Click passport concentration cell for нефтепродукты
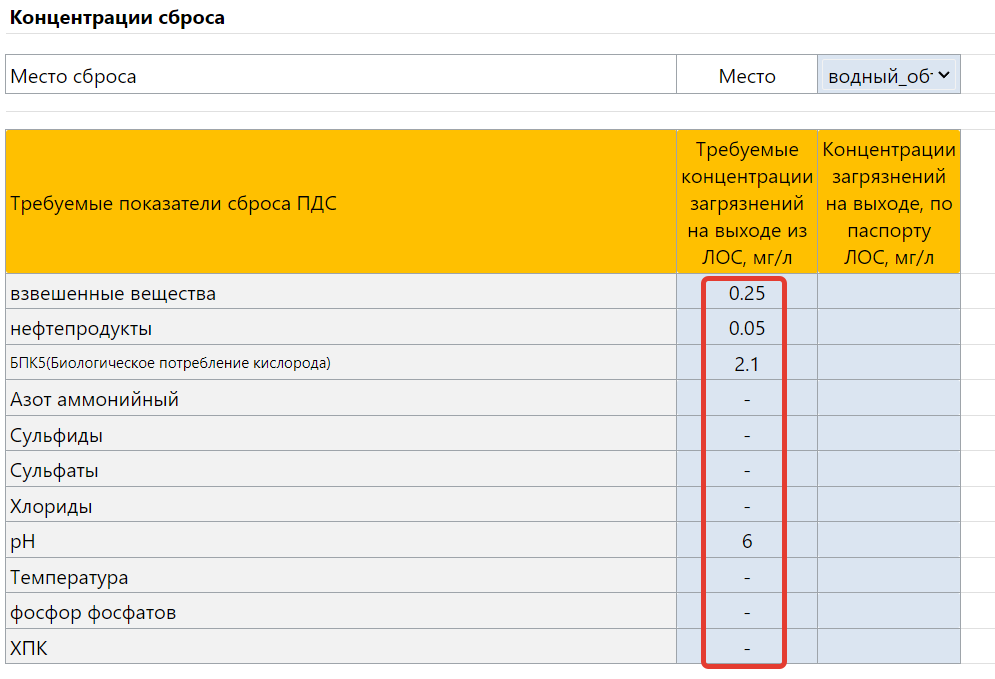This screenshot has width=995, height=679. (888, 327)
